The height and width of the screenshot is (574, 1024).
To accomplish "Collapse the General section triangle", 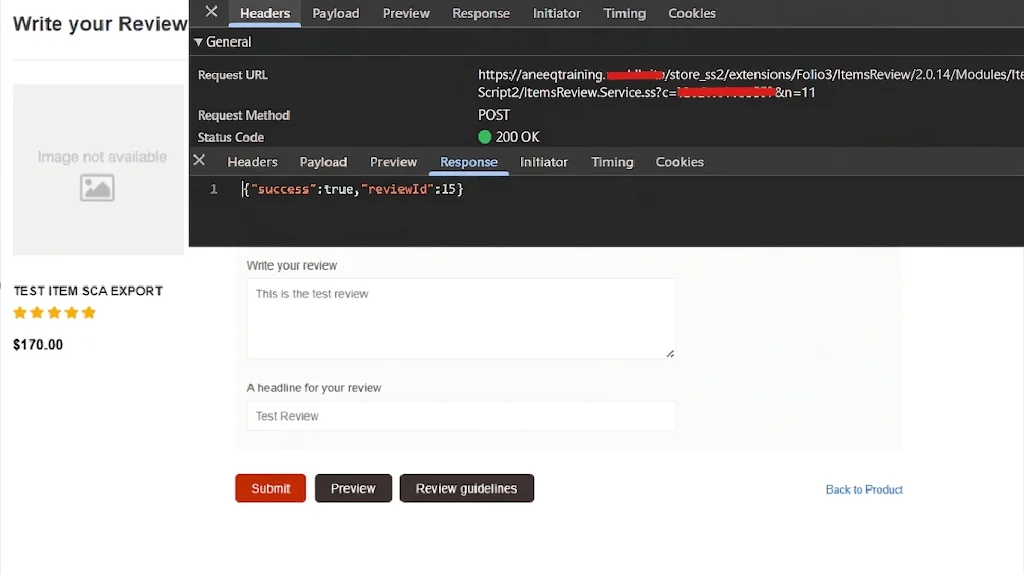I will 198,42.
